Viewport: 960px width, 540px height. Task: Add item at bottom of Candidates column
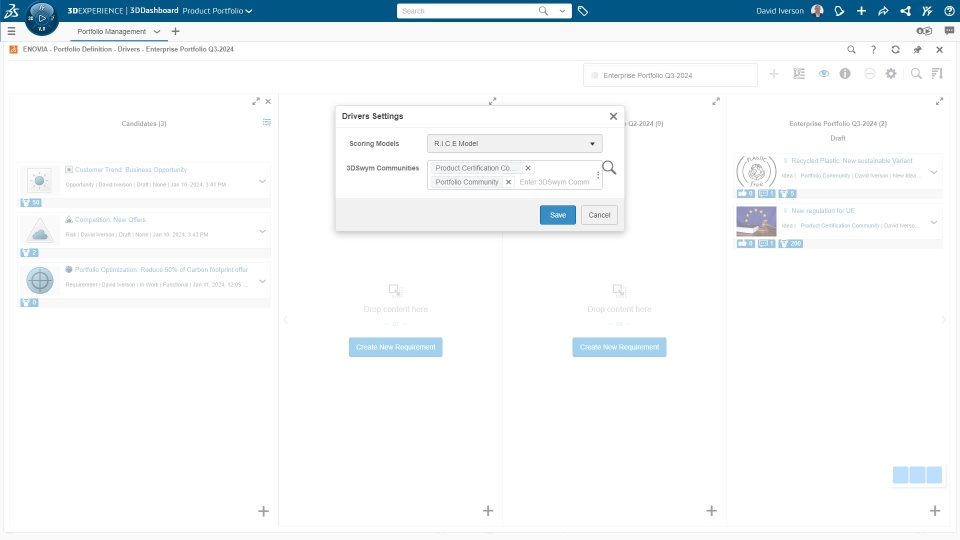(263, 511)
